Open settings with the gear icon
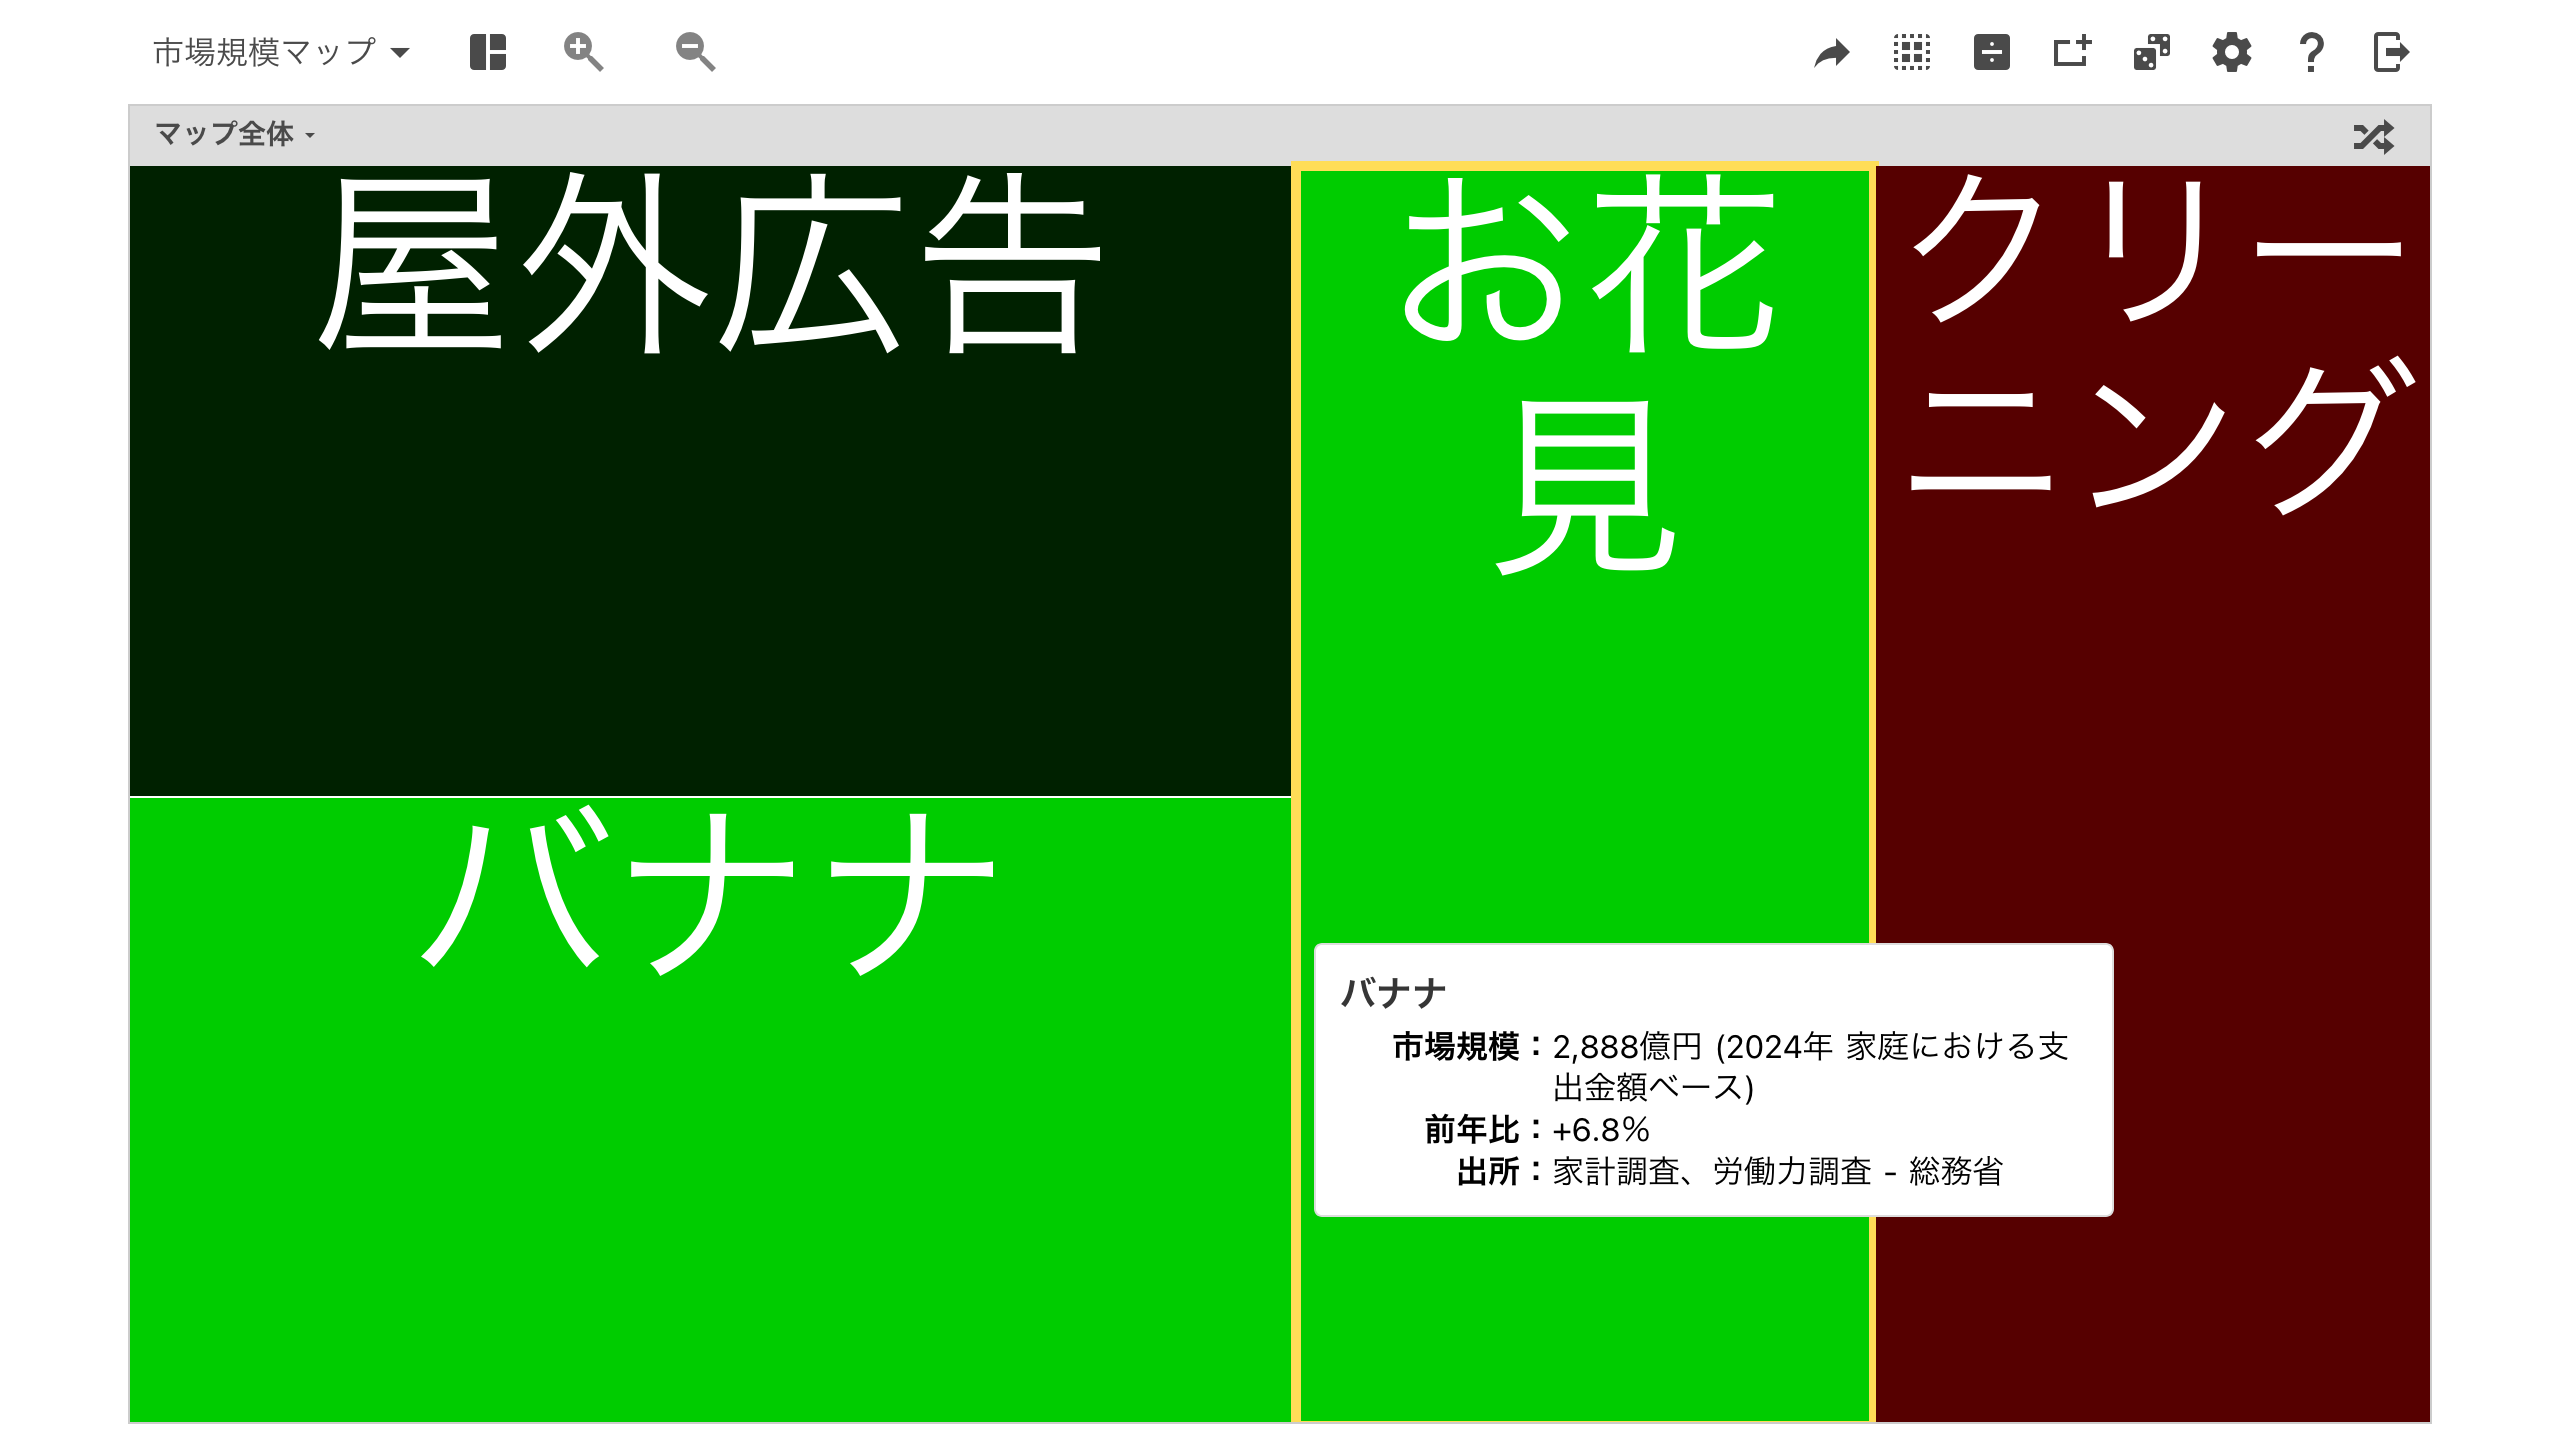The height and width of the screenshot is (1440, 2560). pyautogui.click(x=2232, y=52)
